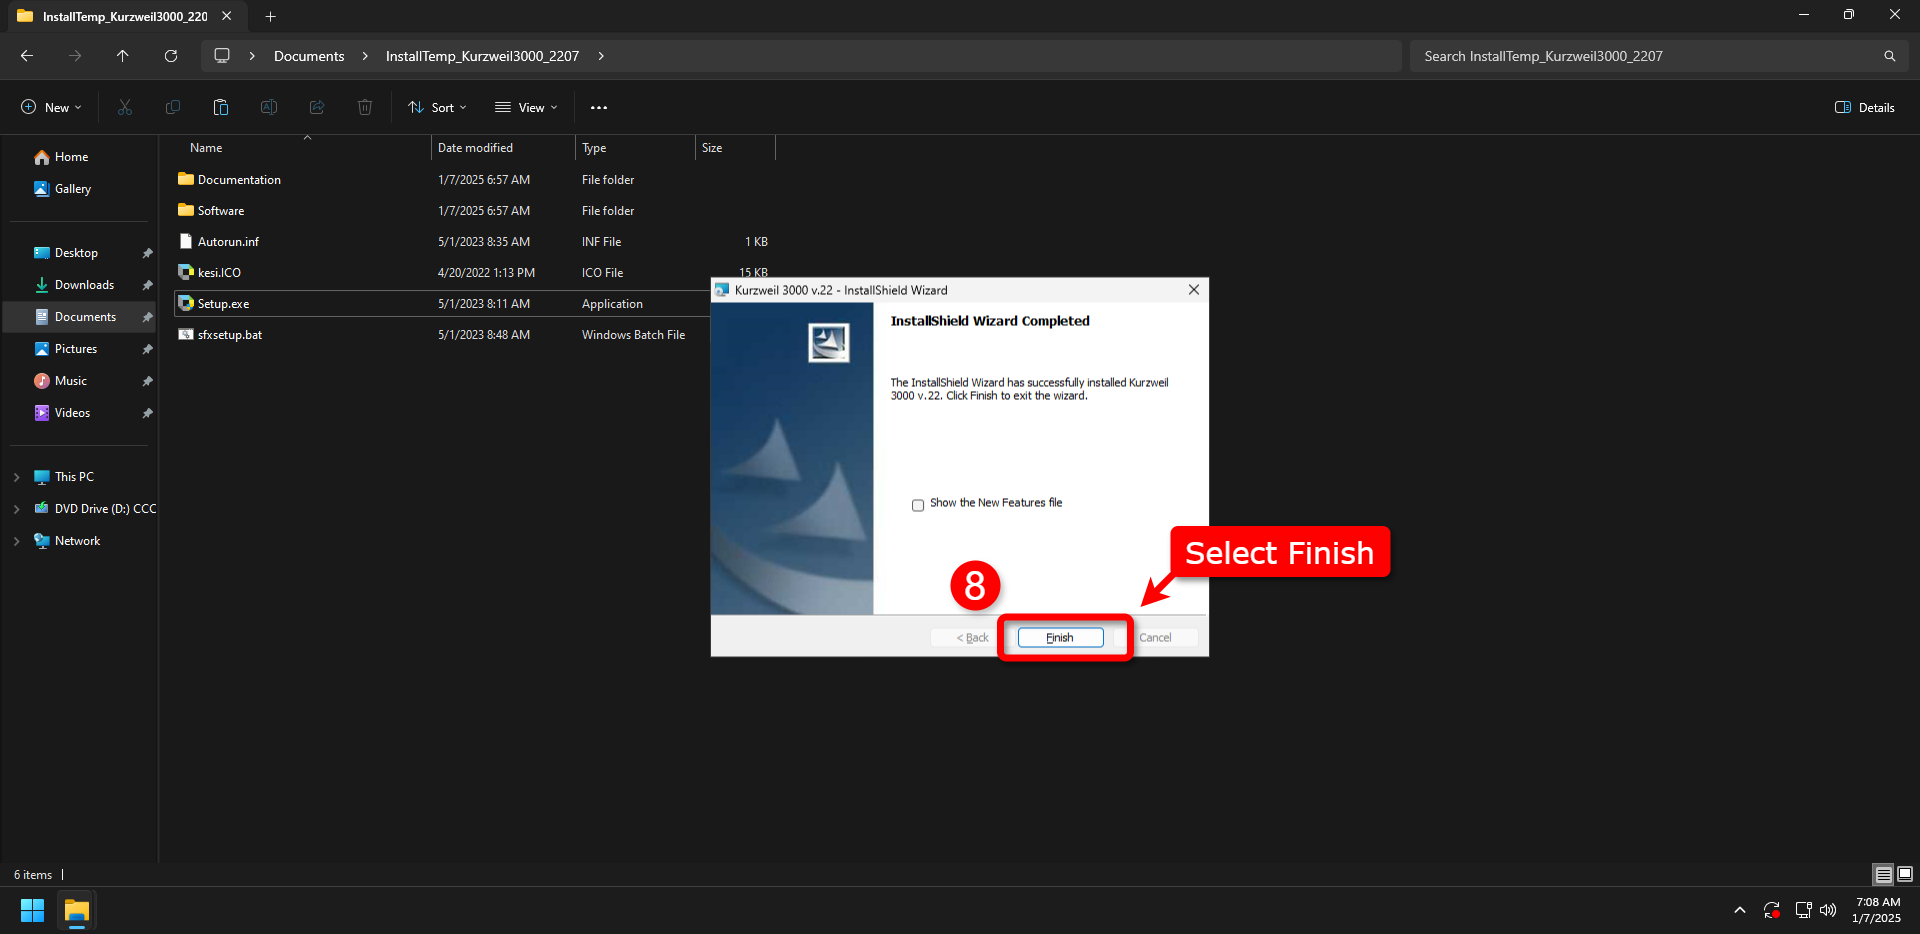Image resolution: width=1920 pixels, height=934 pixels.
Task: Open Pictures in the sidebar
Action: 76,349
